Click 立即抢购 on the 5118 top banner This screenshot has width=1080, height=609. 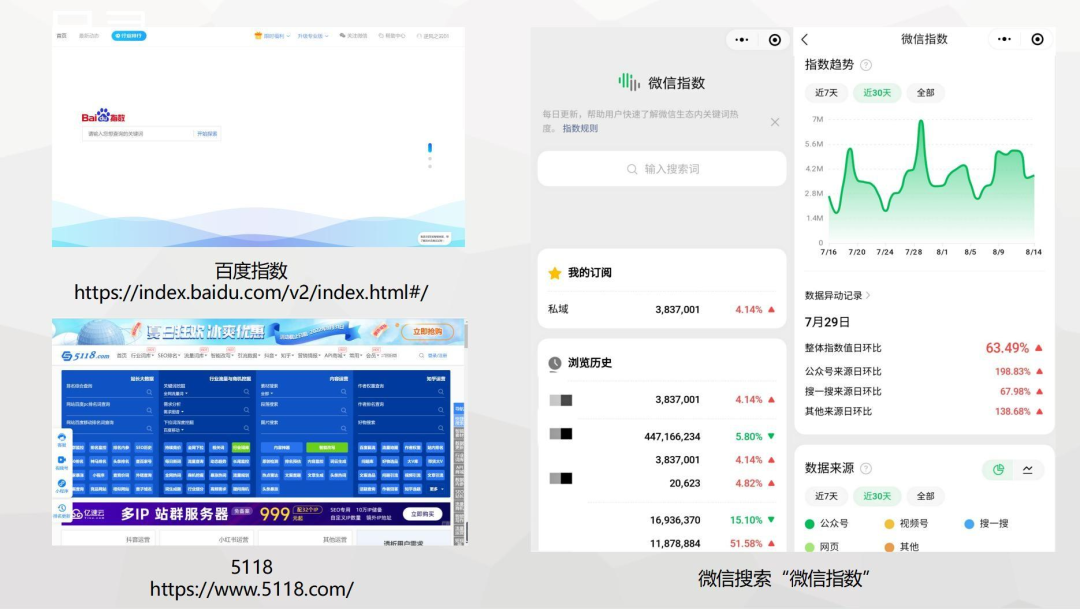tap(427, 331)
